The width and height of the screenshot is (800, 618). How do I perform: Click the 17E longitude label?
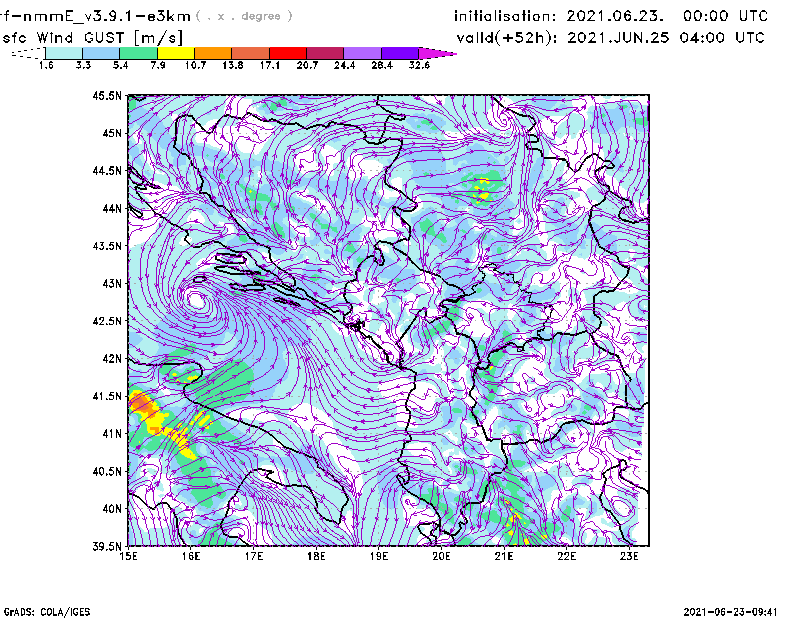tap(254, 556)
